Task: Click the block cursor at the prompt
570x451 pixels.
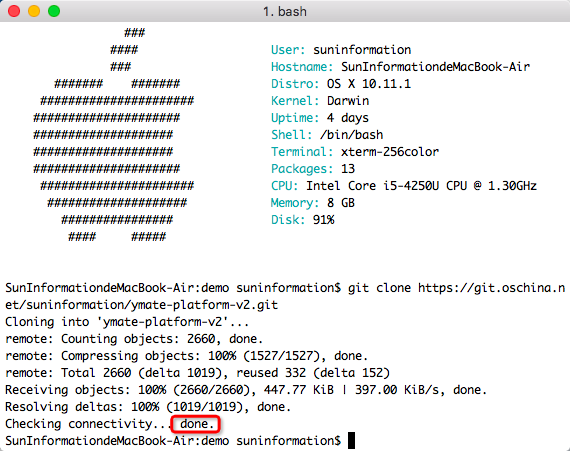Action: tap(351, 440)
